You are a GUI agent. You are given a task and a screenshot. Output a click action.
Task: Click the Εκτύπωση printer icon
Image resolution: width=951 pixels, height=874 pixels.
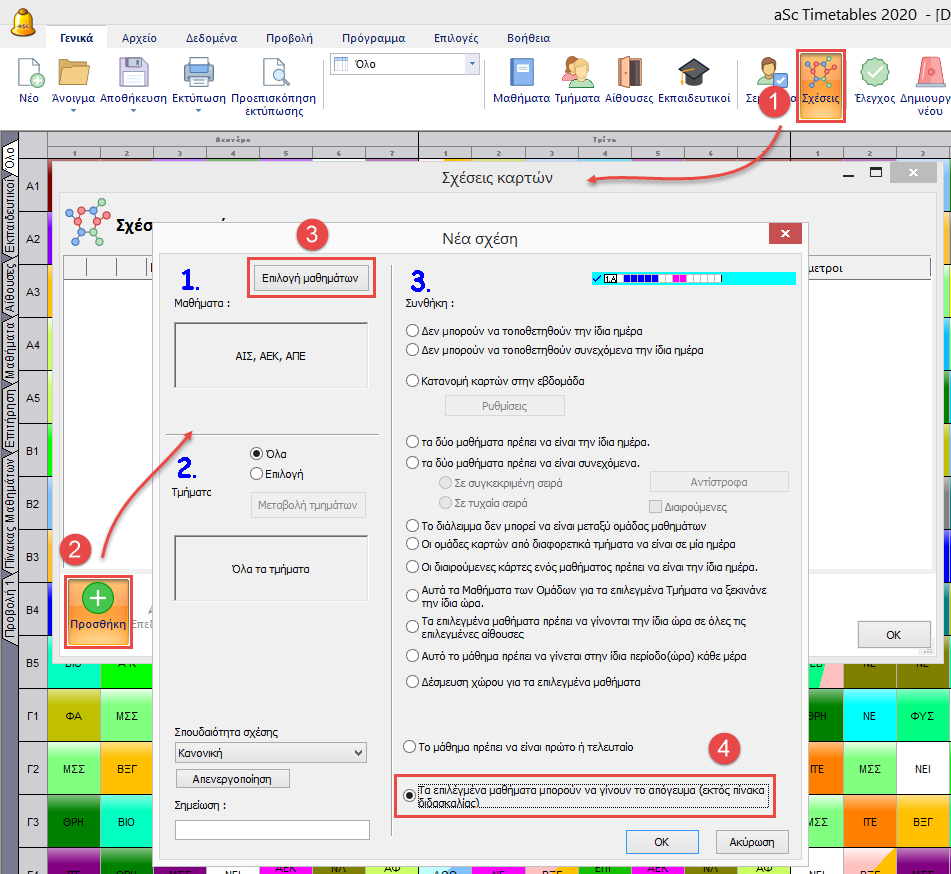click(197, 73)
